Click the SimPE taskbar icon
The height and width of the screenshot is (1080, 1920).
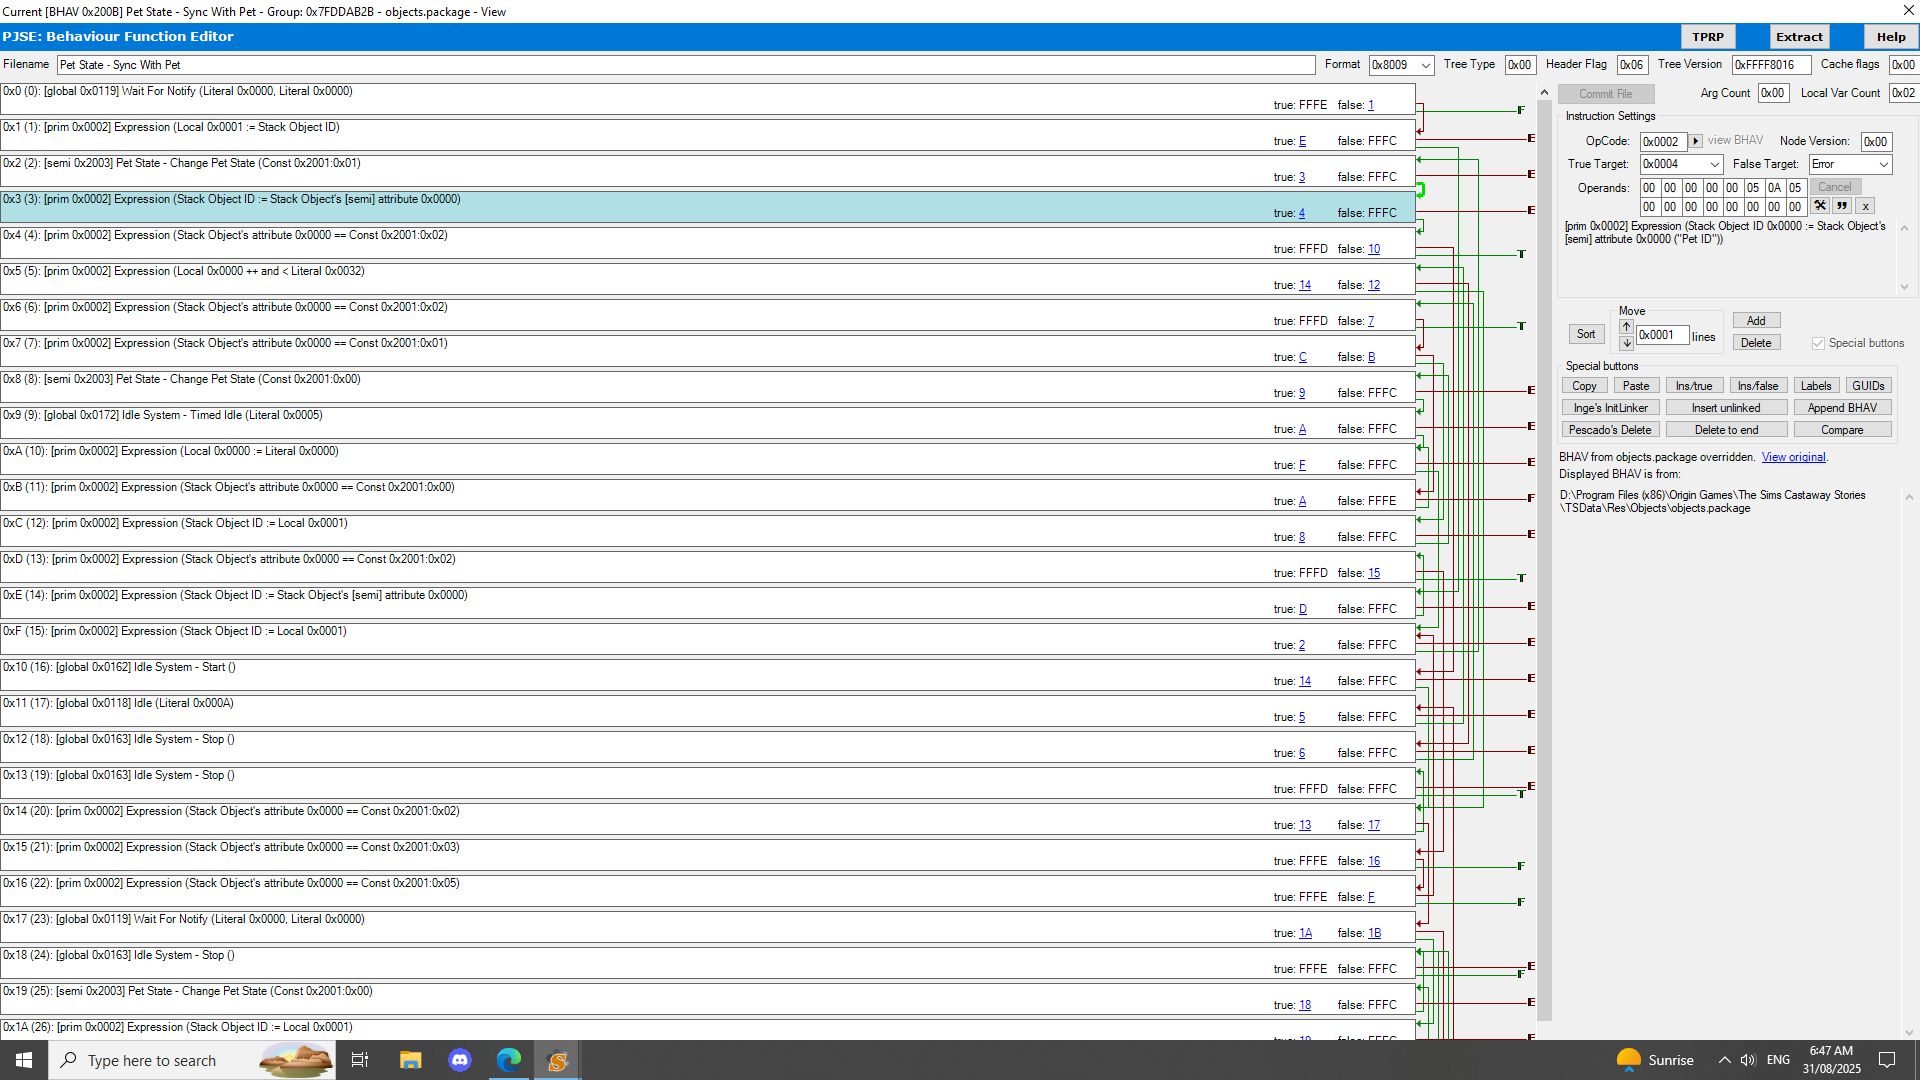[557, 1060]
